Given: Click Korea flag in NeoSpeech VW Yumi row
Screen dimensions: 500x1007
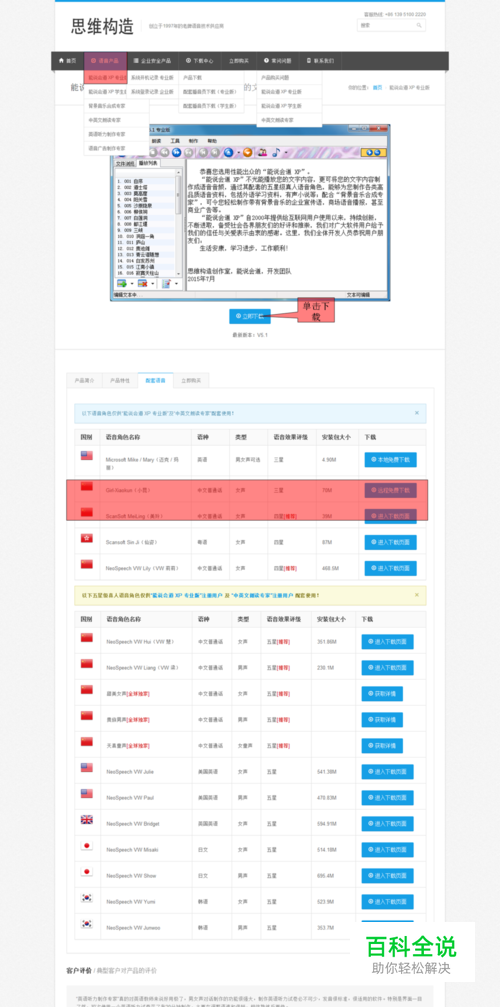Looking at the screenshot, I should click(x=87, y=898).
